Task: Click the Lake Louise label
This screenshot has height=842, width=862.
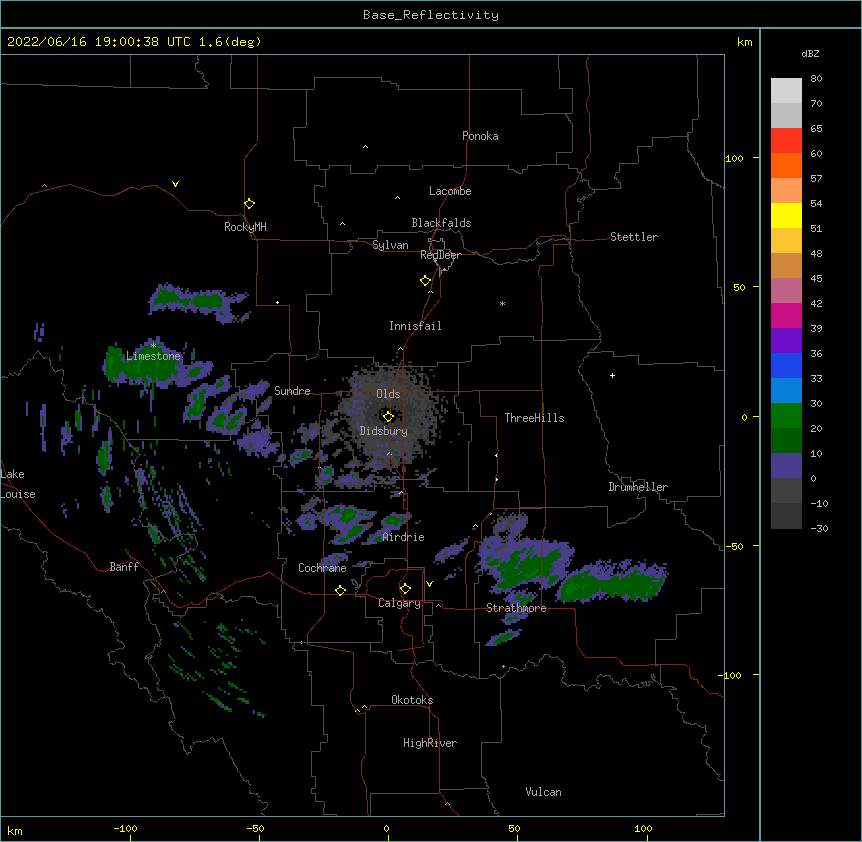Action: point(18,484)
